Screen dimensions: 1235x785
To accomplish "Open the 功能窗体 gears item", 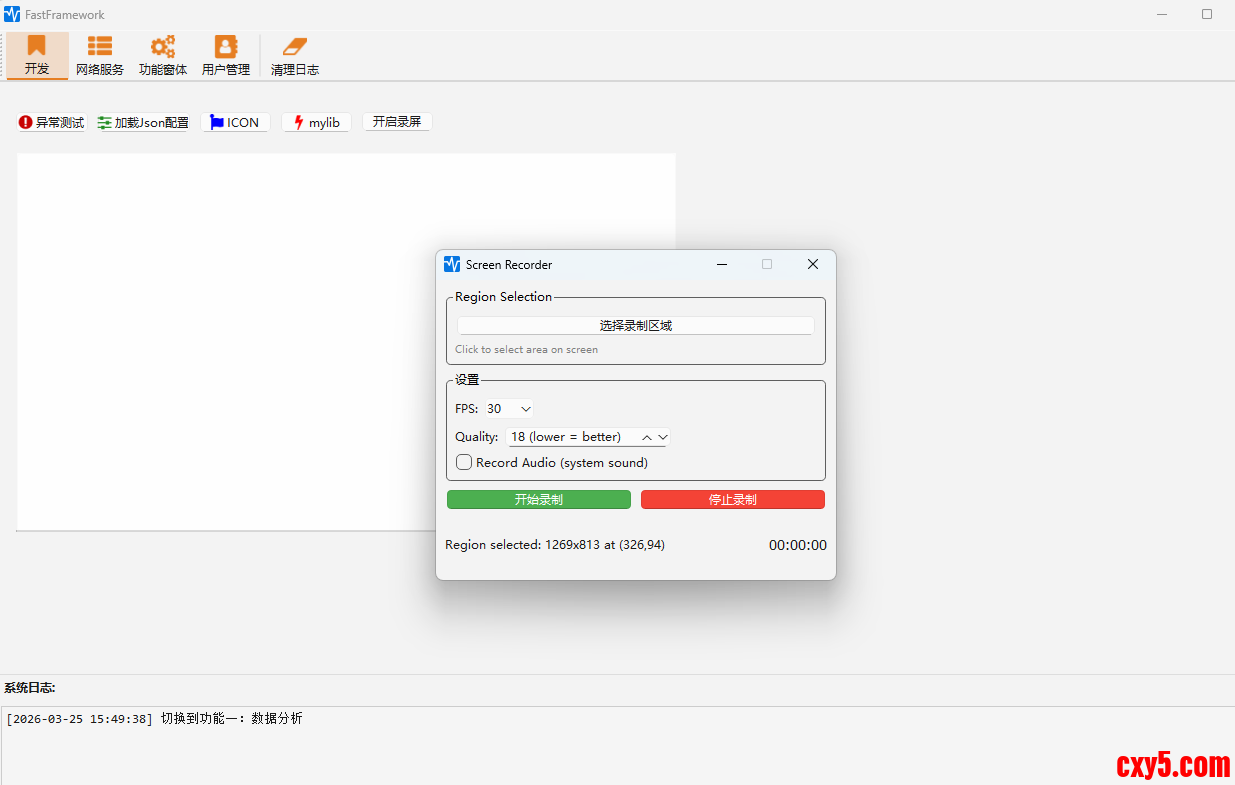I will point(163,56).
